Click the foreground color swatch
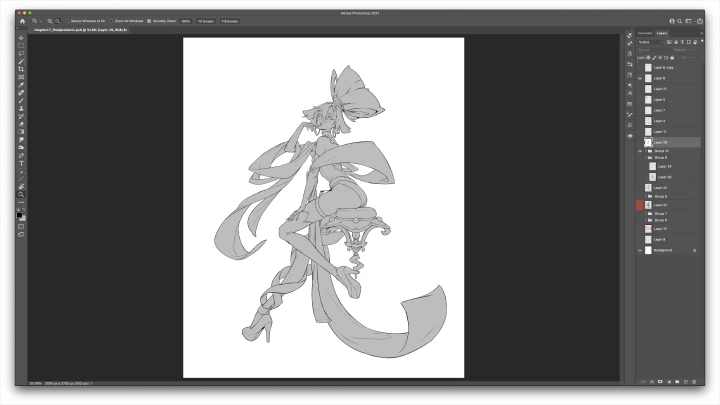The height and width of the screenshot is (405, 720). tap(20, 214)
